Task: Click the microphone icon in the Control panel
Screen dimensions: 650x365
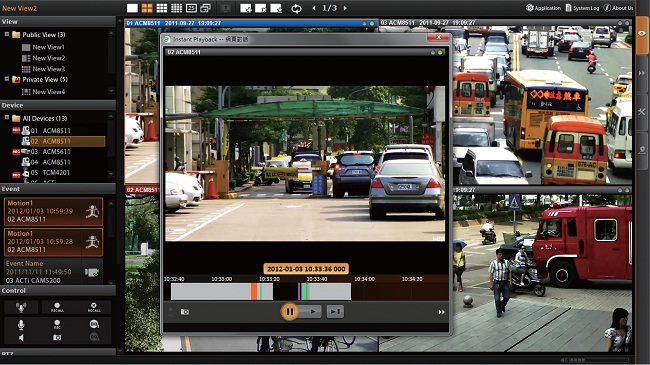Action: pyautogui.click(x=21, y=324)
